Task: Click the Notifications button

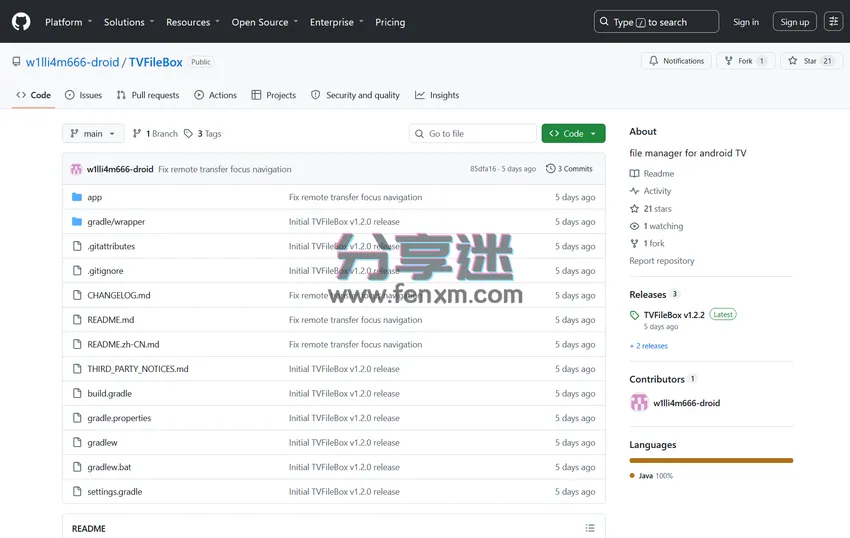Action: [x=676, y=61]
